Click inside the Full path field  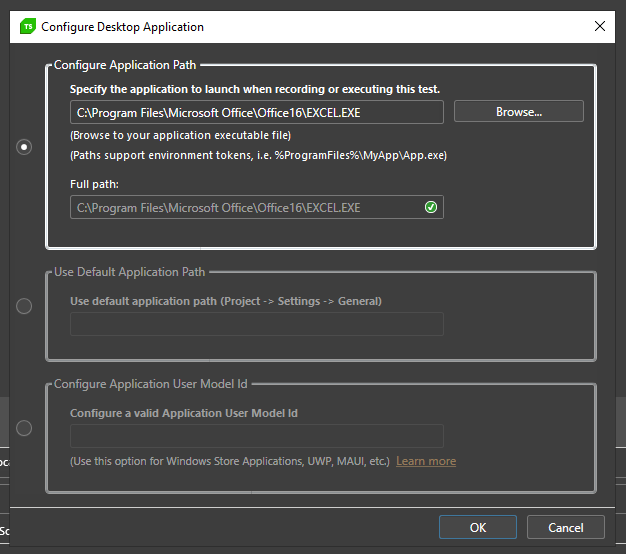pos(245,208)
